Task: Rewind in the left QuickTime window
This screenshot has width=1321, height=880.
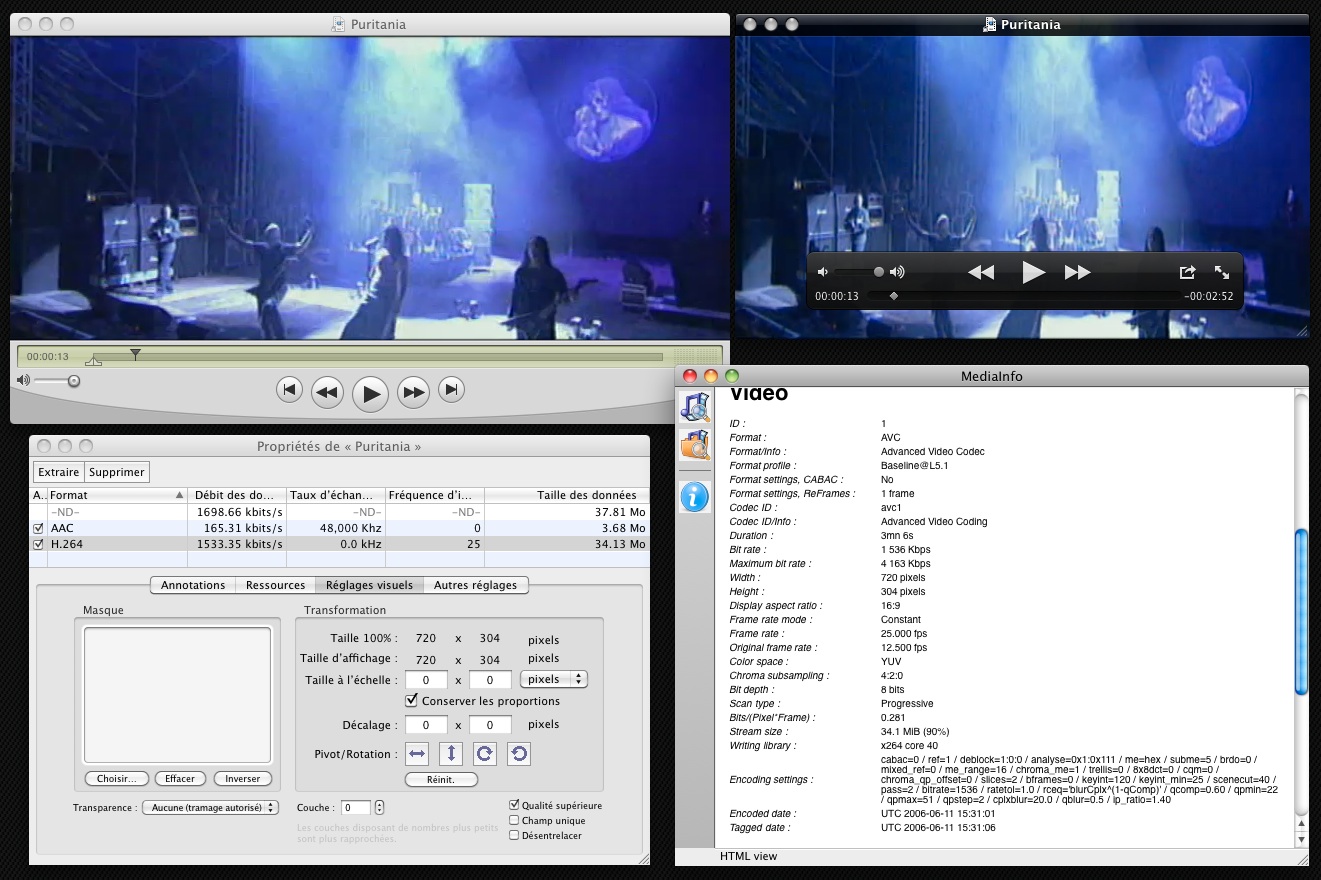Action: pyautogui.click(x=326, y=393)
